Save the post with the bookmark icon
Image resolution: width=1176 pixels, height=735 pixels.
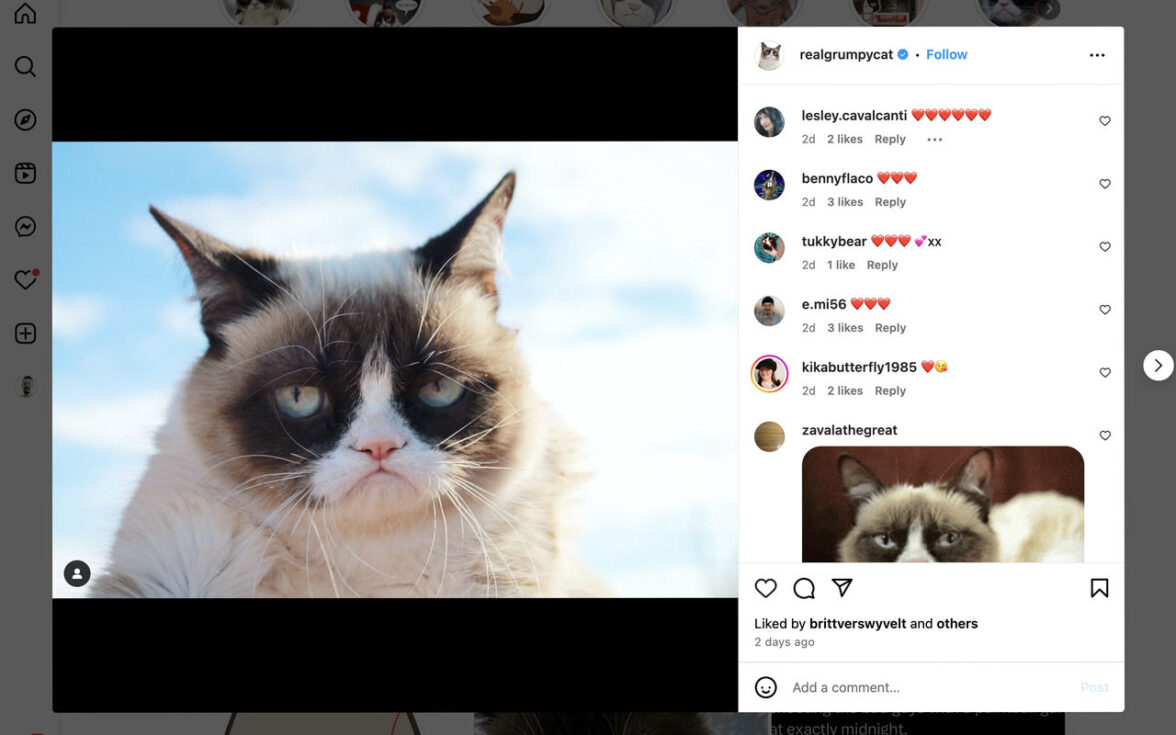[x=1100, y=588]
